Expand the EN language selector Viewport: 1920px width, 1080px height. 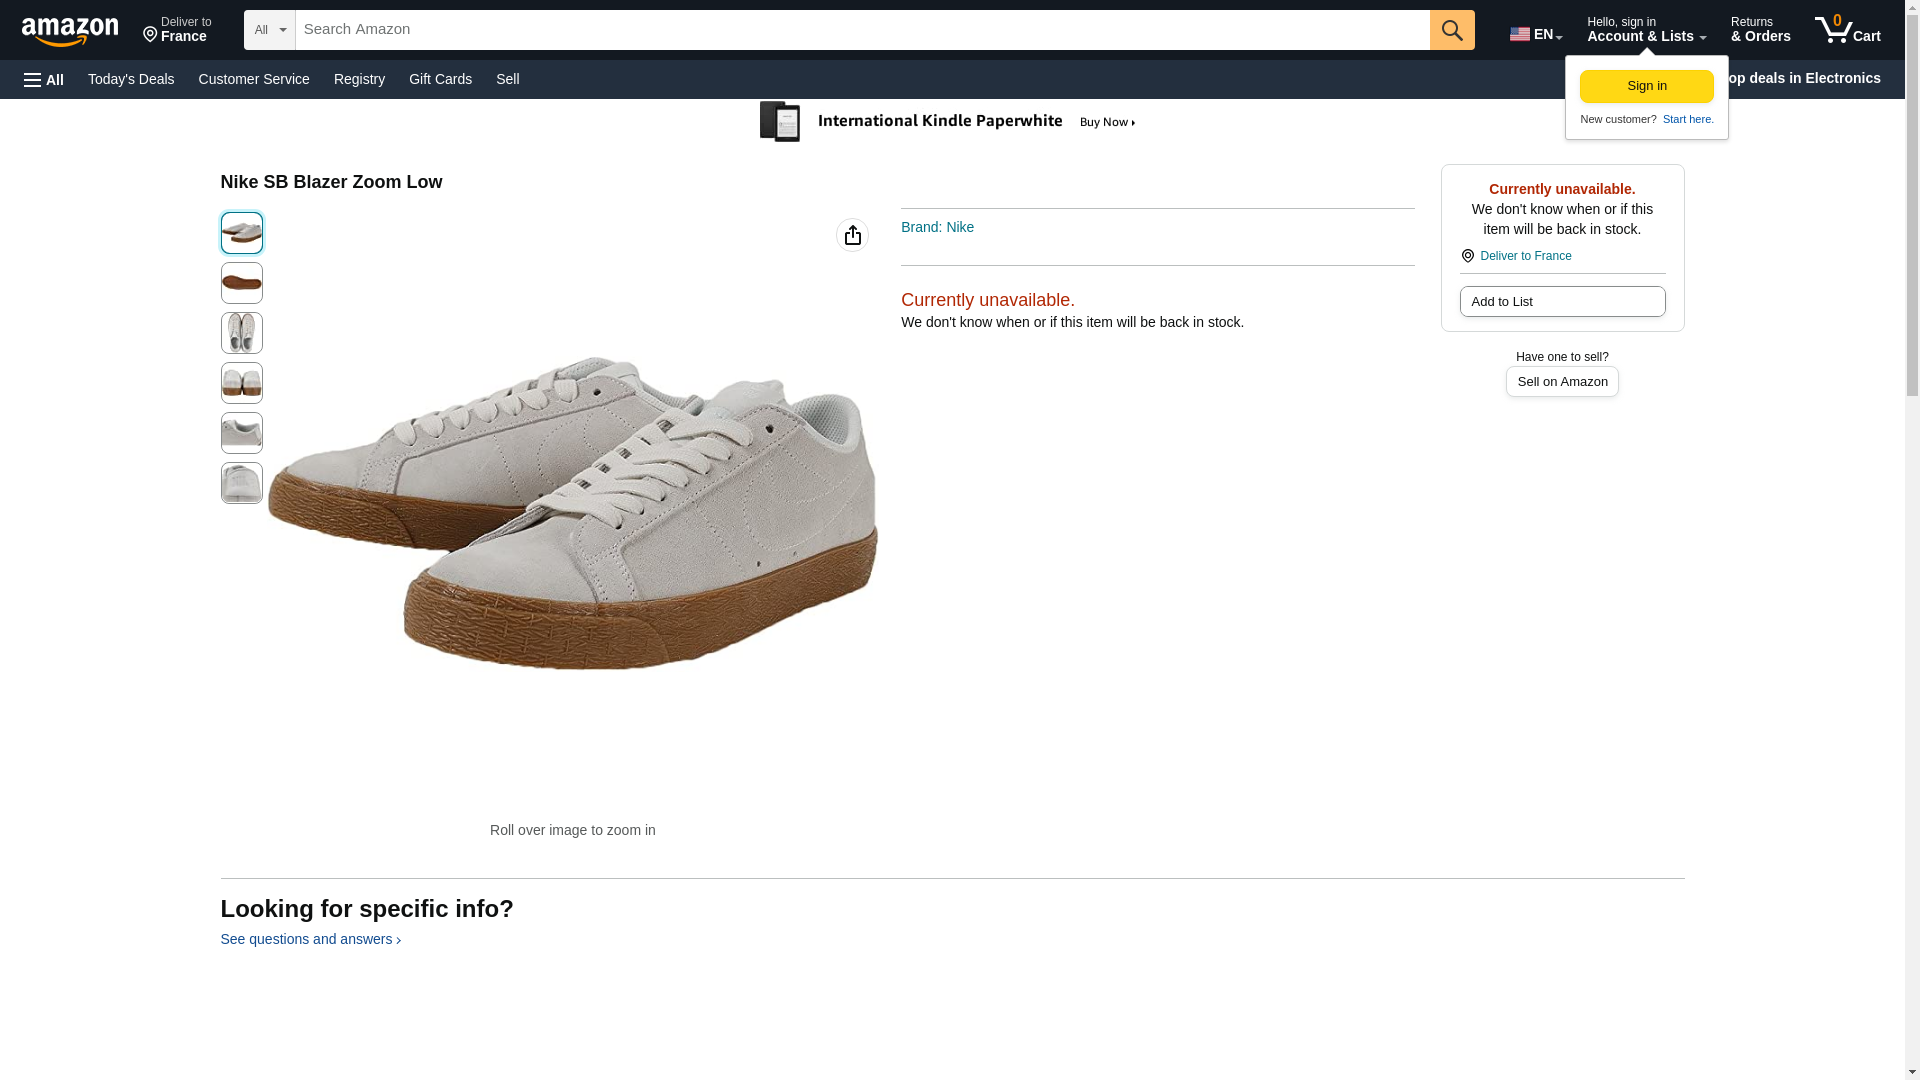(1535, 34)
